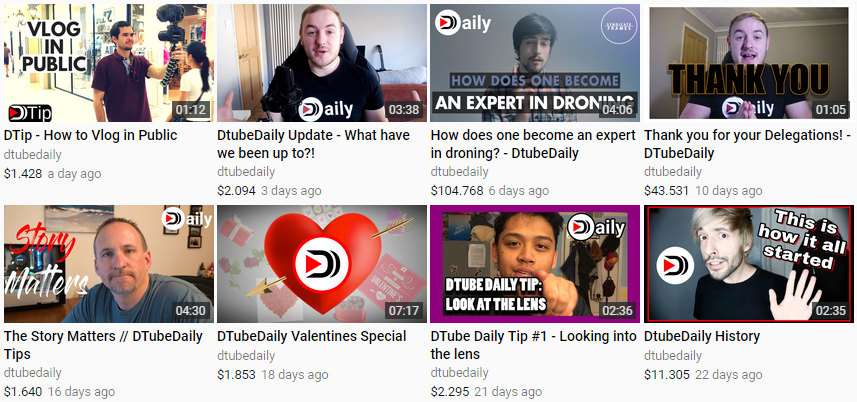Click title 'How does one become an expert in droning?'
The width and height of the screenshot is (857, 402).
(x=533, y=144)
